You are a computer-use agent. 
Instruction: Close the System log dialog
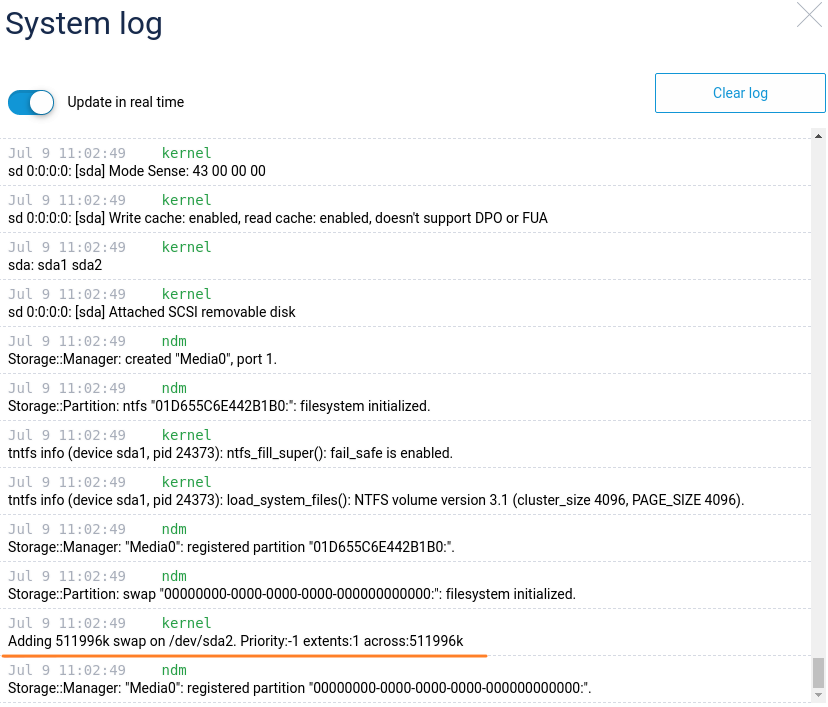809,14
